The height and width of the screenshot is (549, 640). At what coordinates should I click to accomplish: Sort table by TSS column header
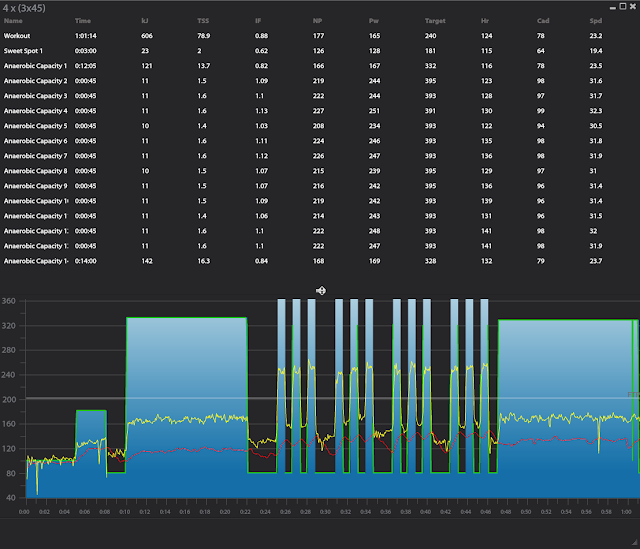203,20
